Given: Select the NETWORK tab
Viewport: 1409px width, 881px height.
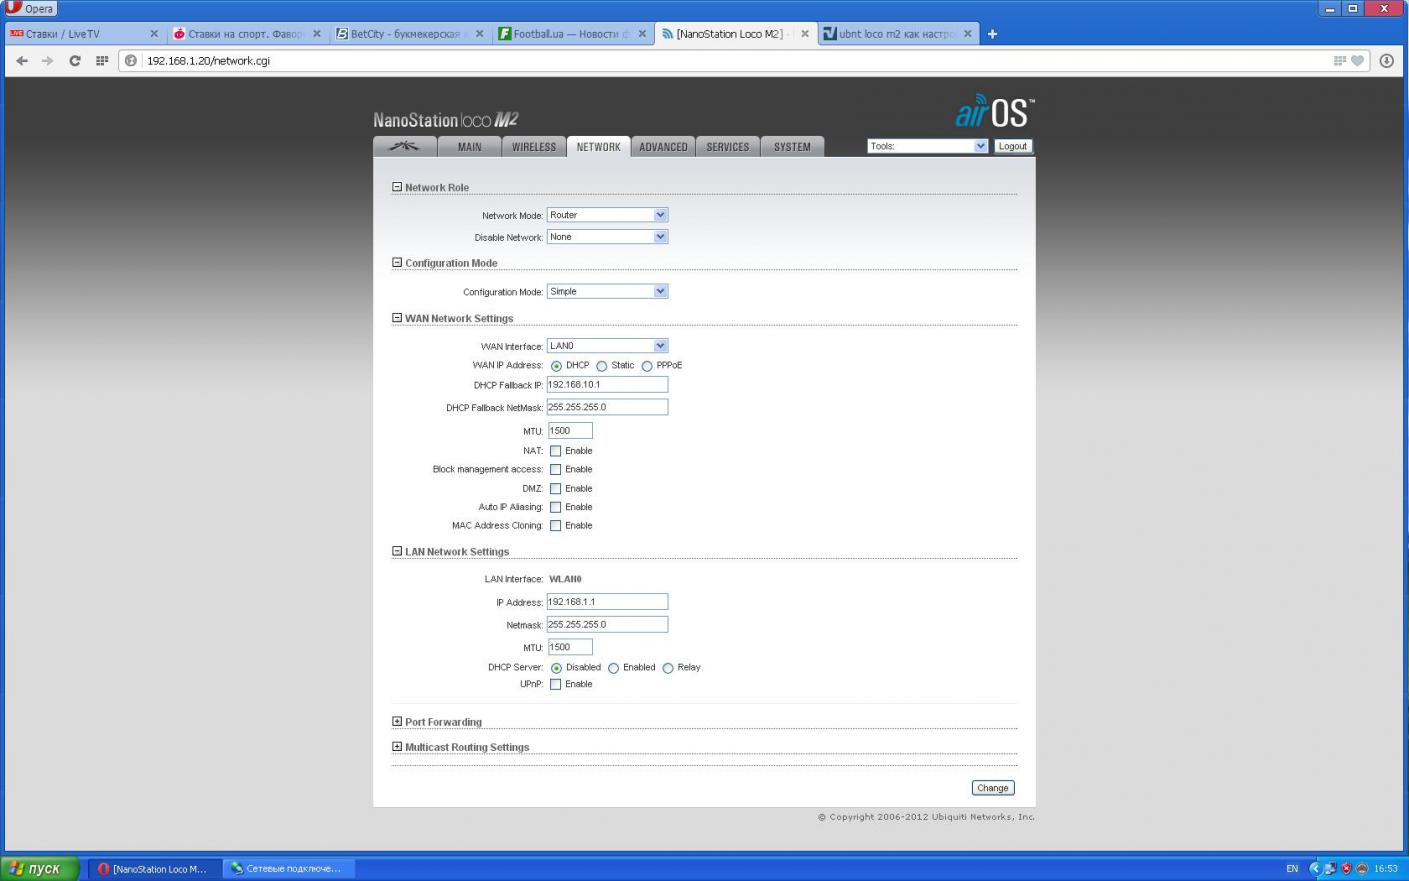Looking at the screenshot, I should 598,147.
